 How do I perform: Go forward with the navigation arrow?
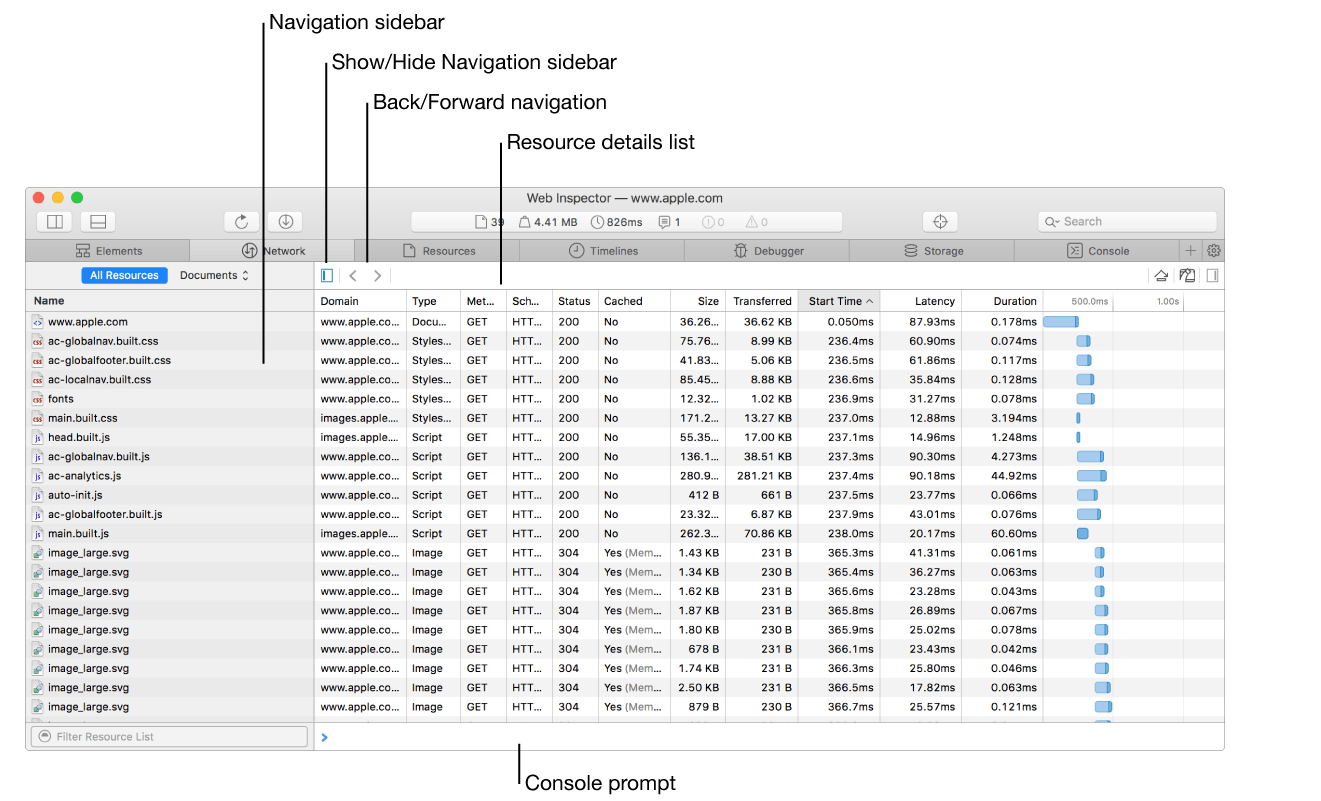tap(377, 276)
